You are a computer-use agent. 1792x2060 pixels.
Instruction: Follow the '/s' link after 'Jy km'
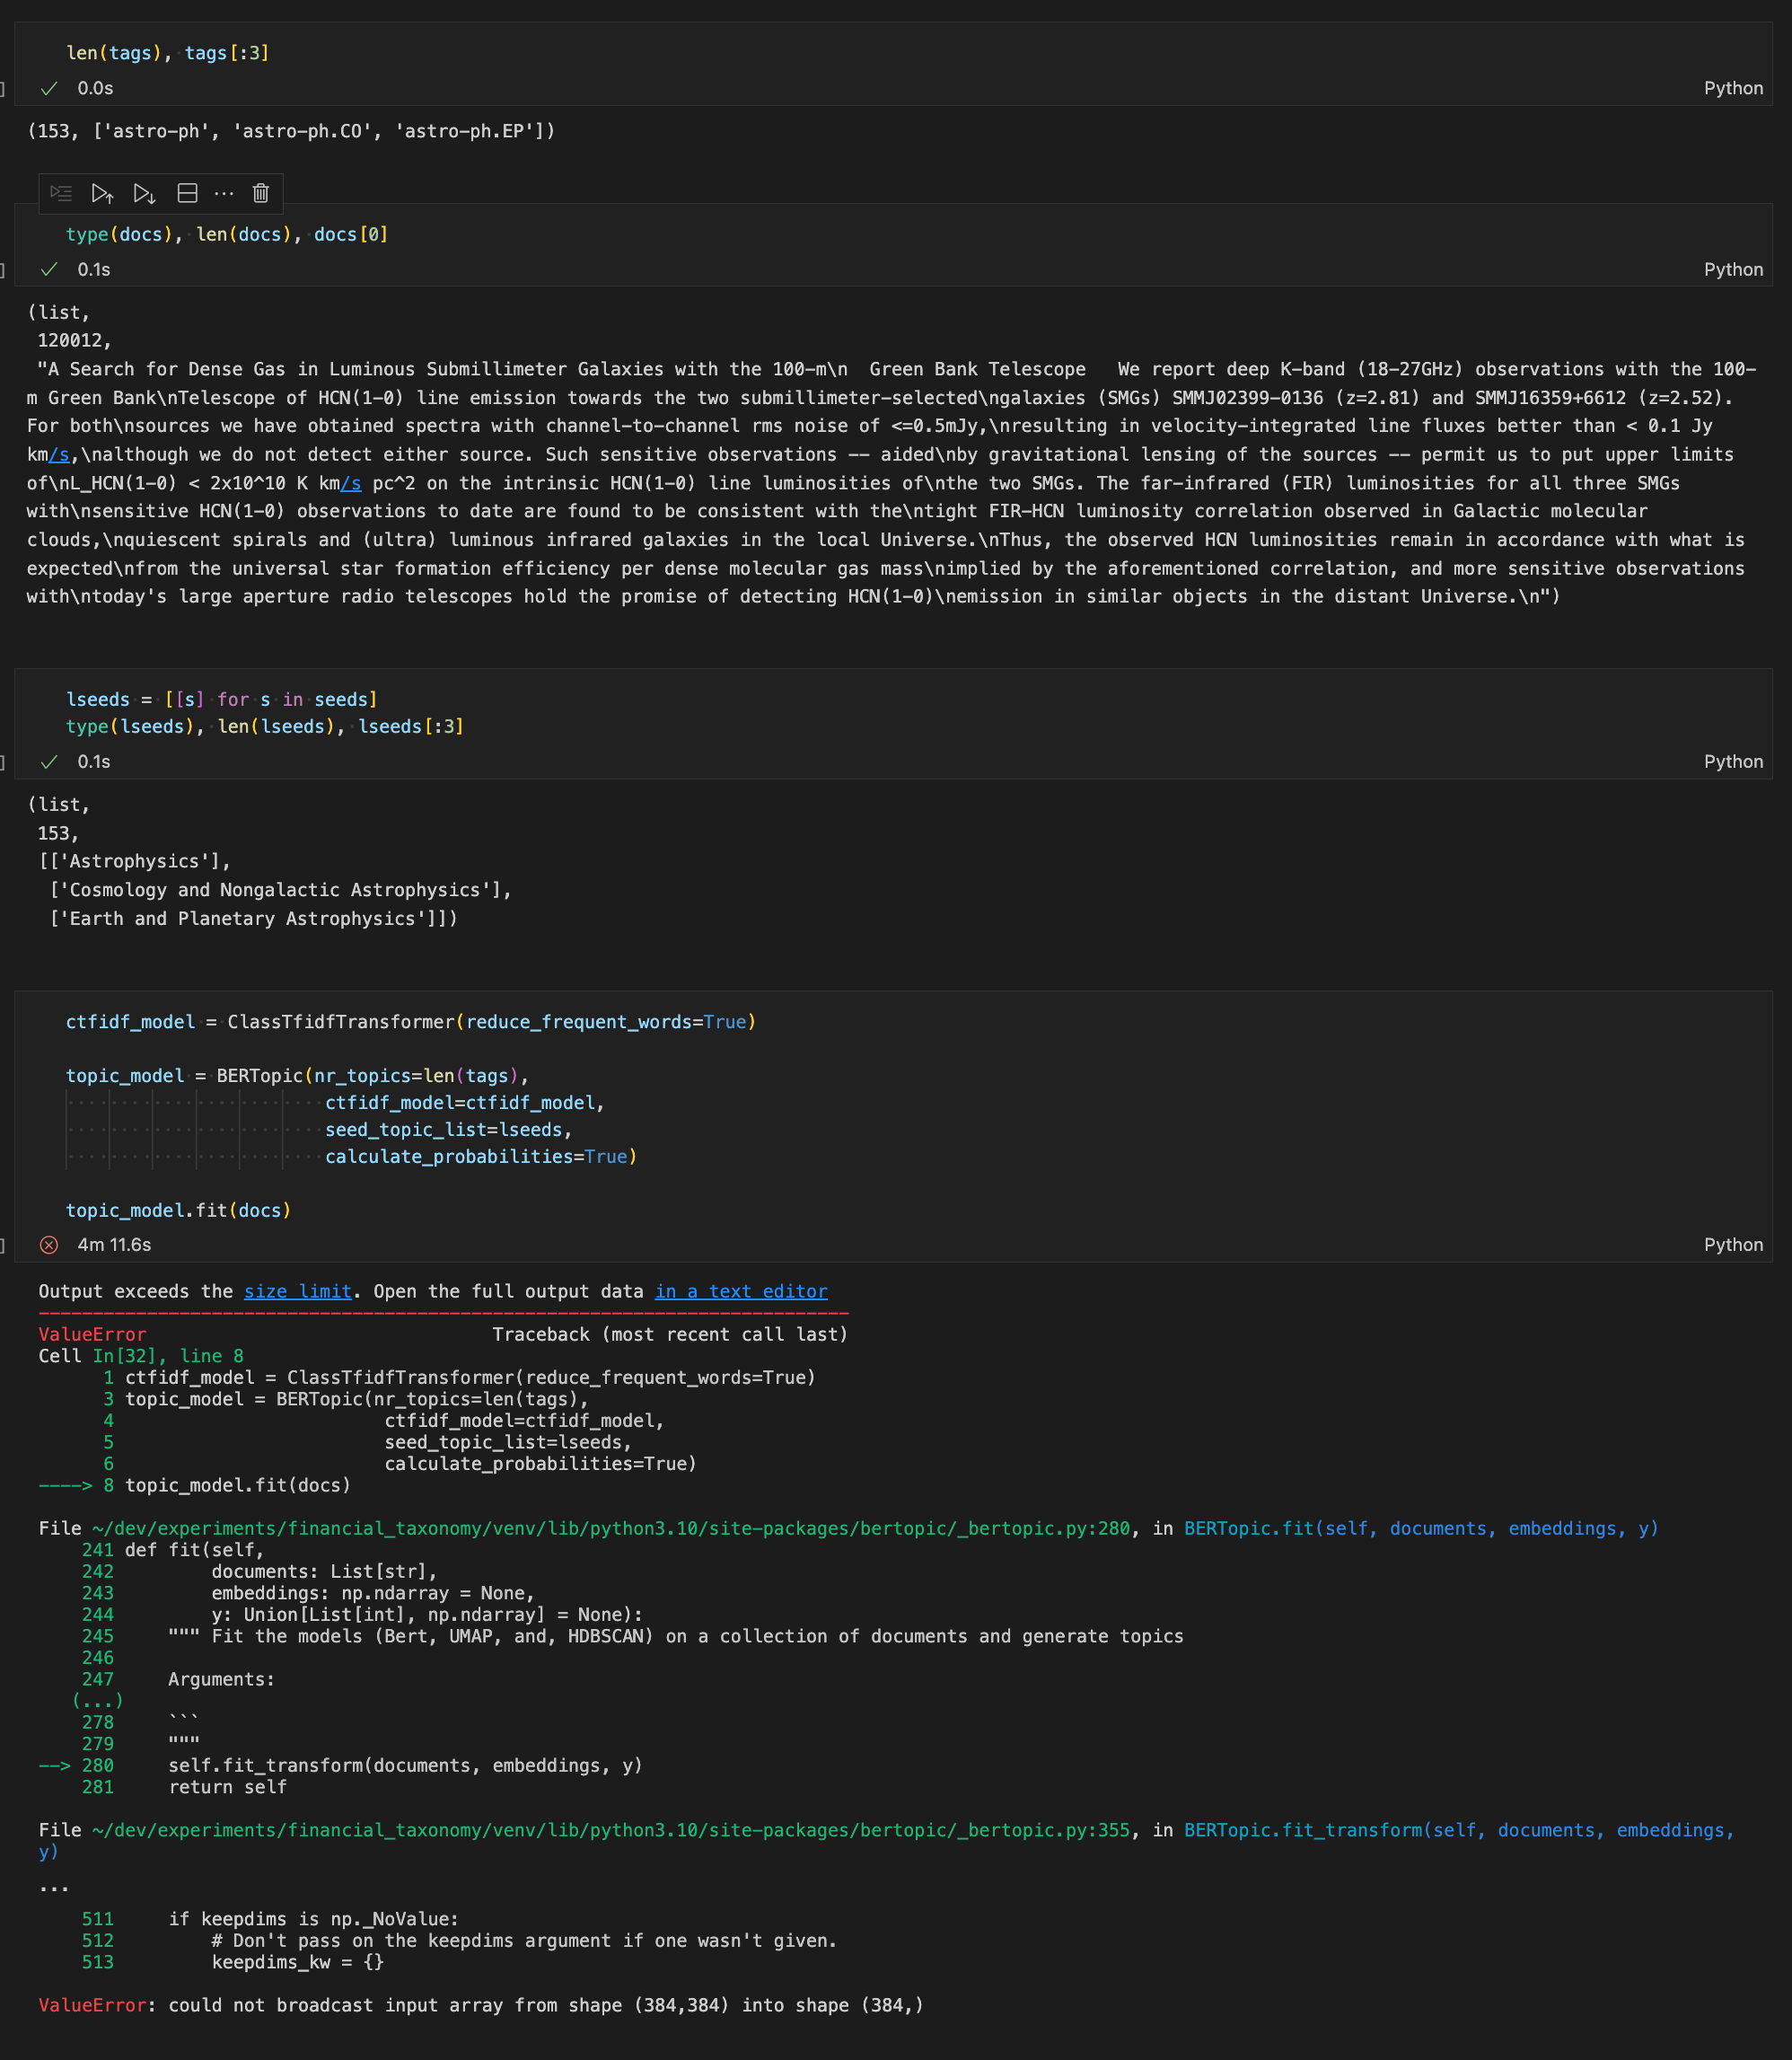[60, 454]
